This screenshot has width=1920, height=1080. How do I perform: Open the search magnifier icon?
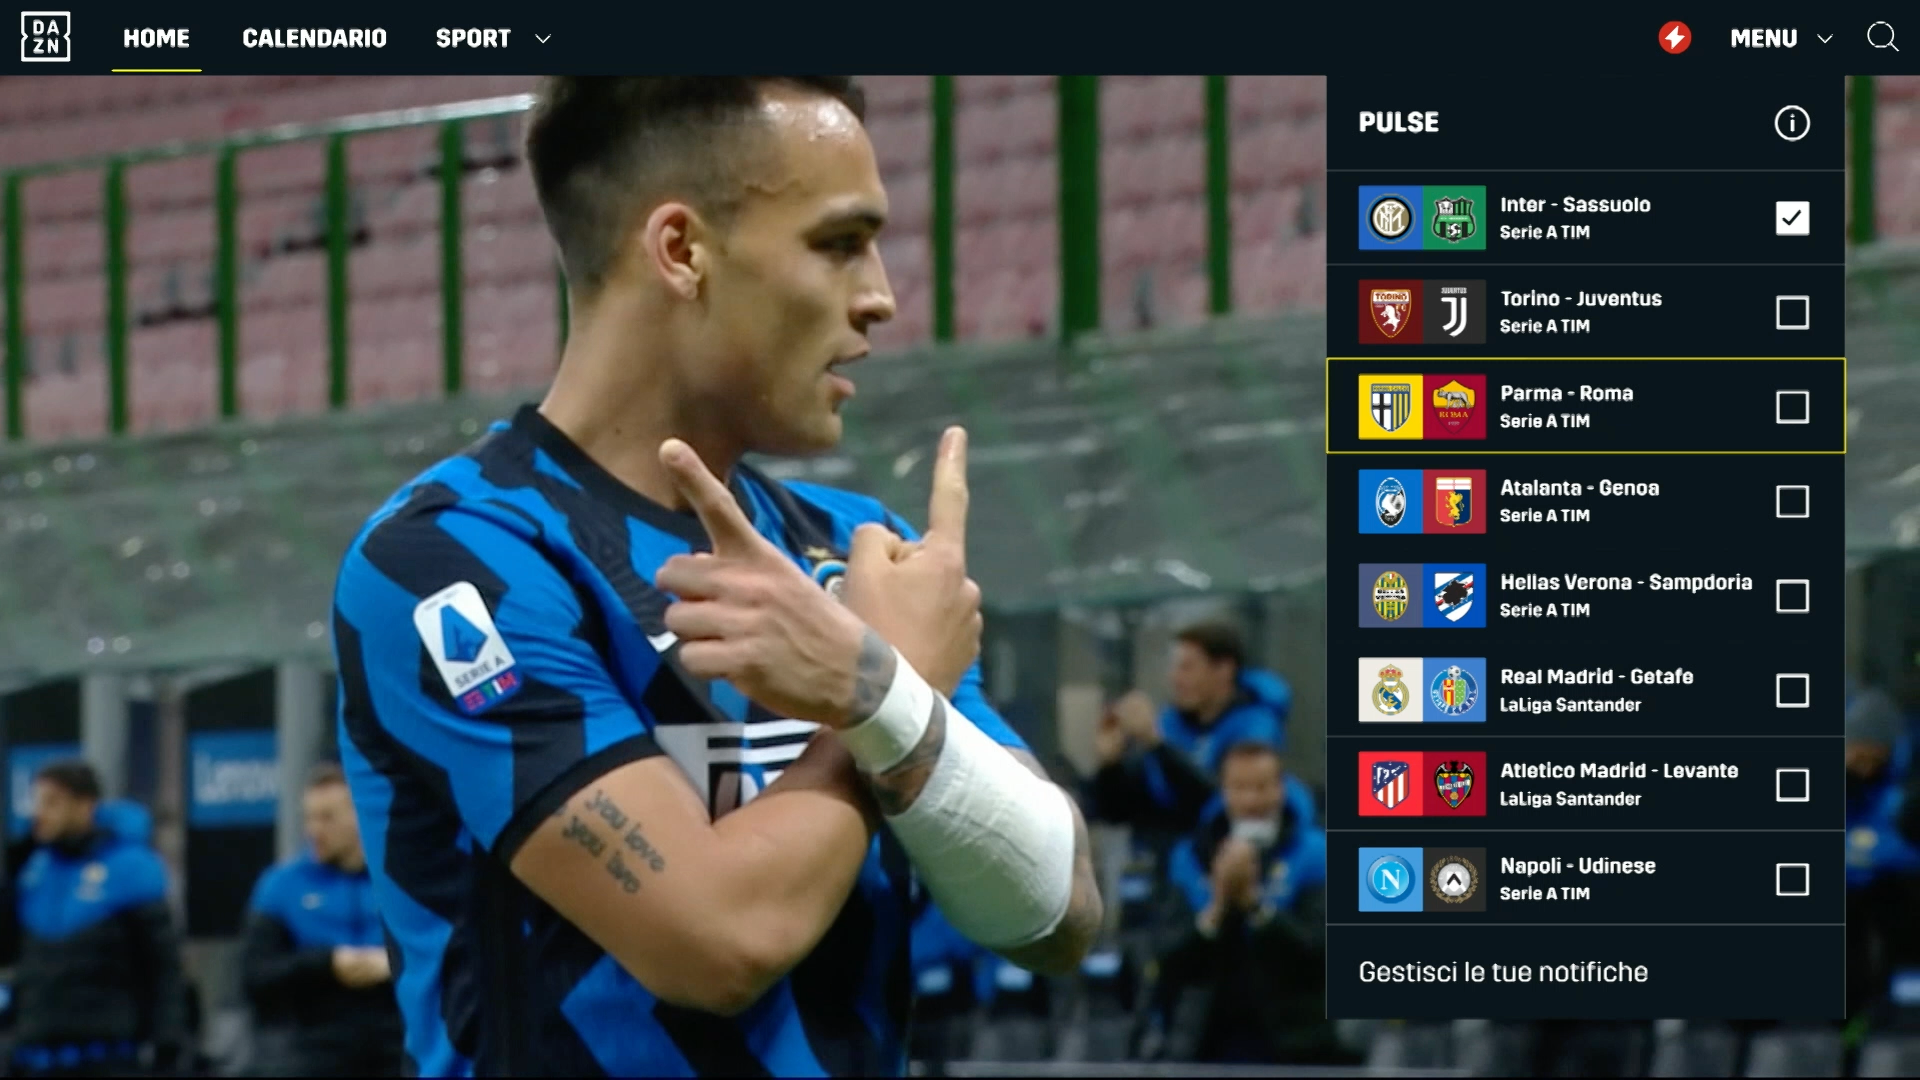[x=1883, y=37]
